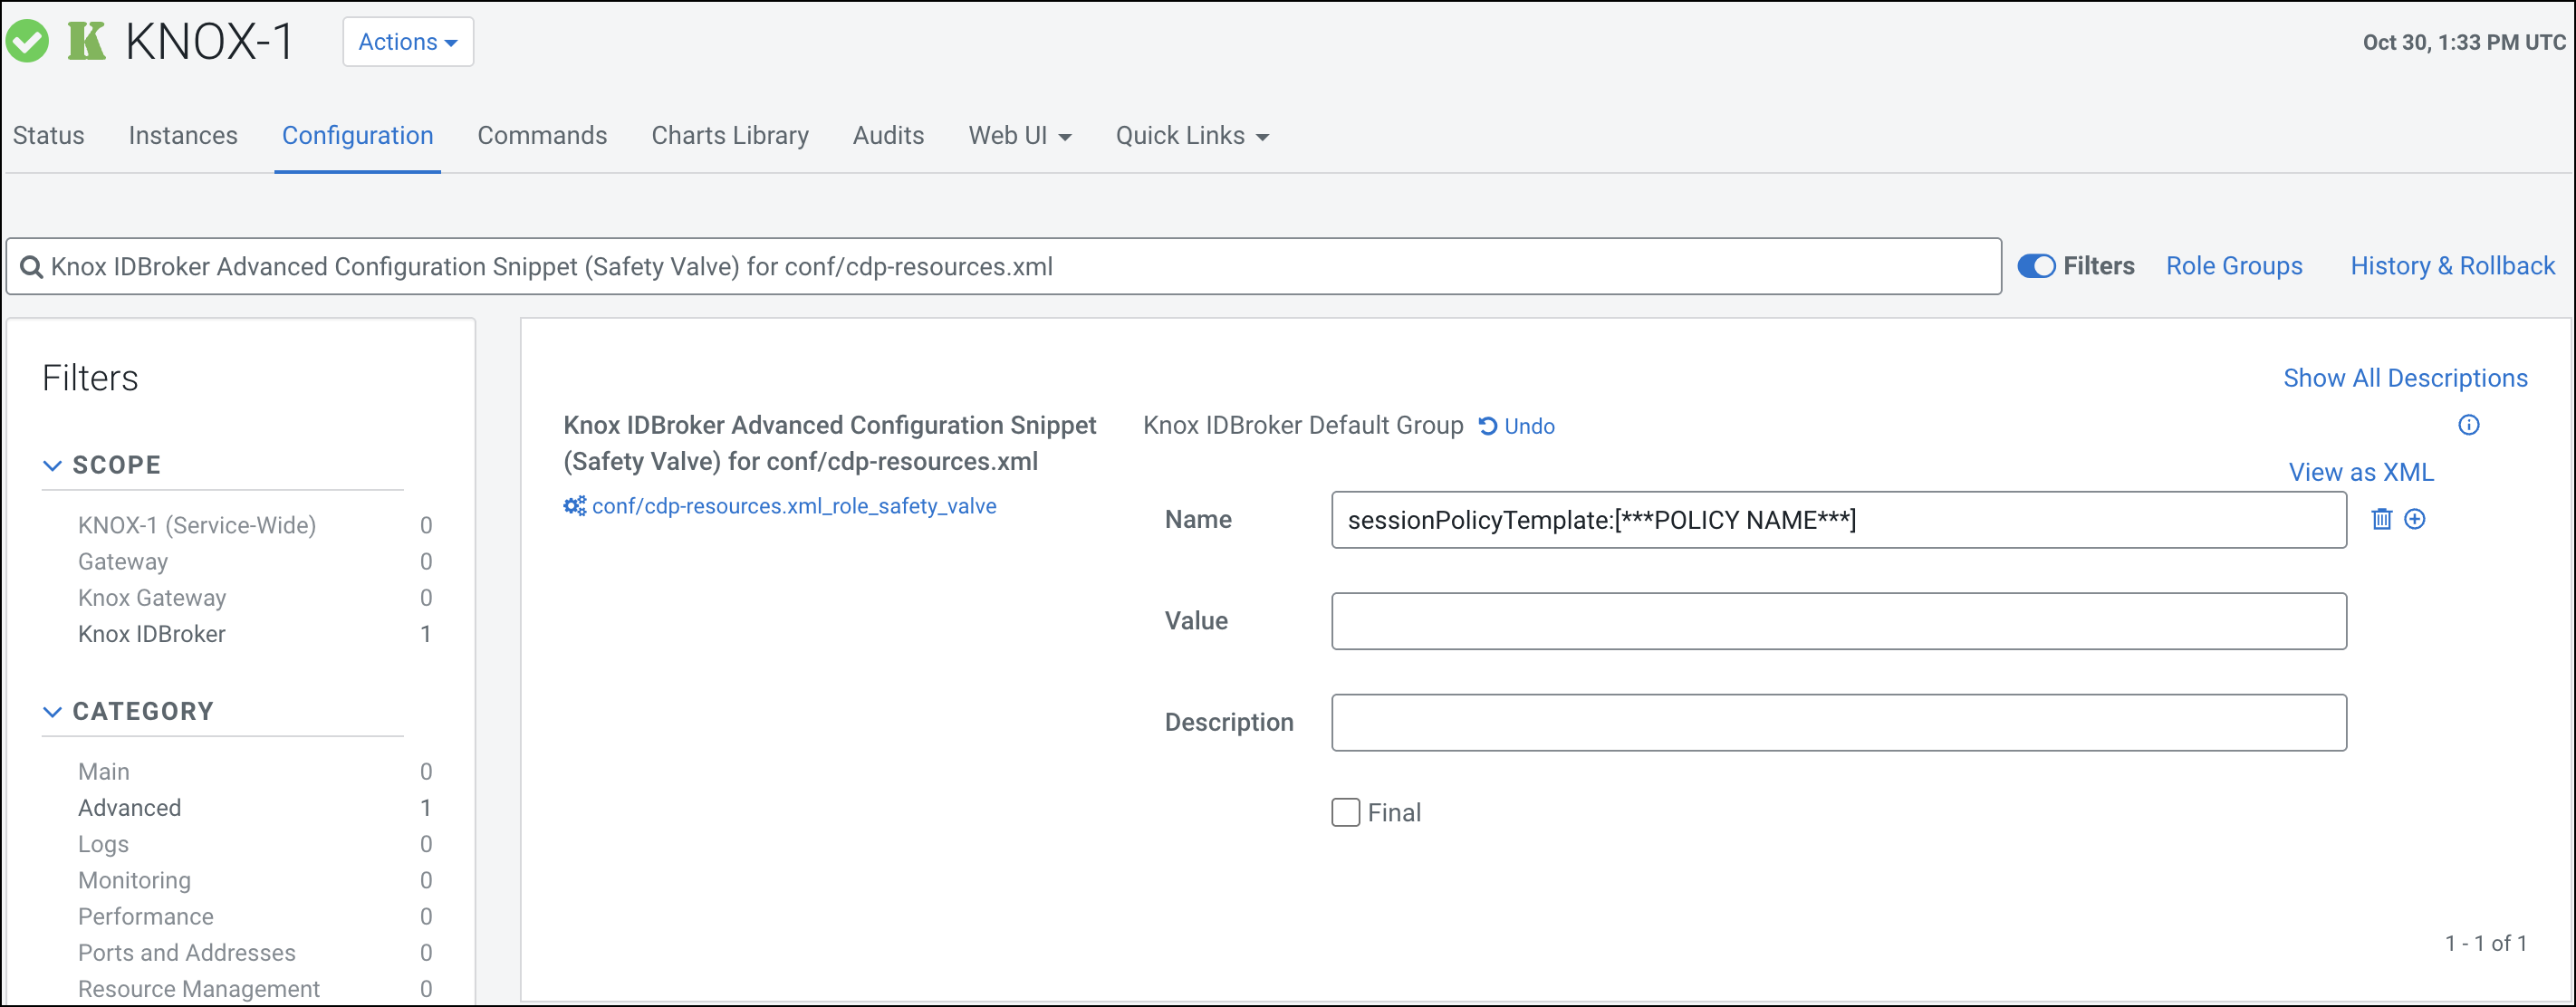Open the Charts Library tab

click(730, 136)
